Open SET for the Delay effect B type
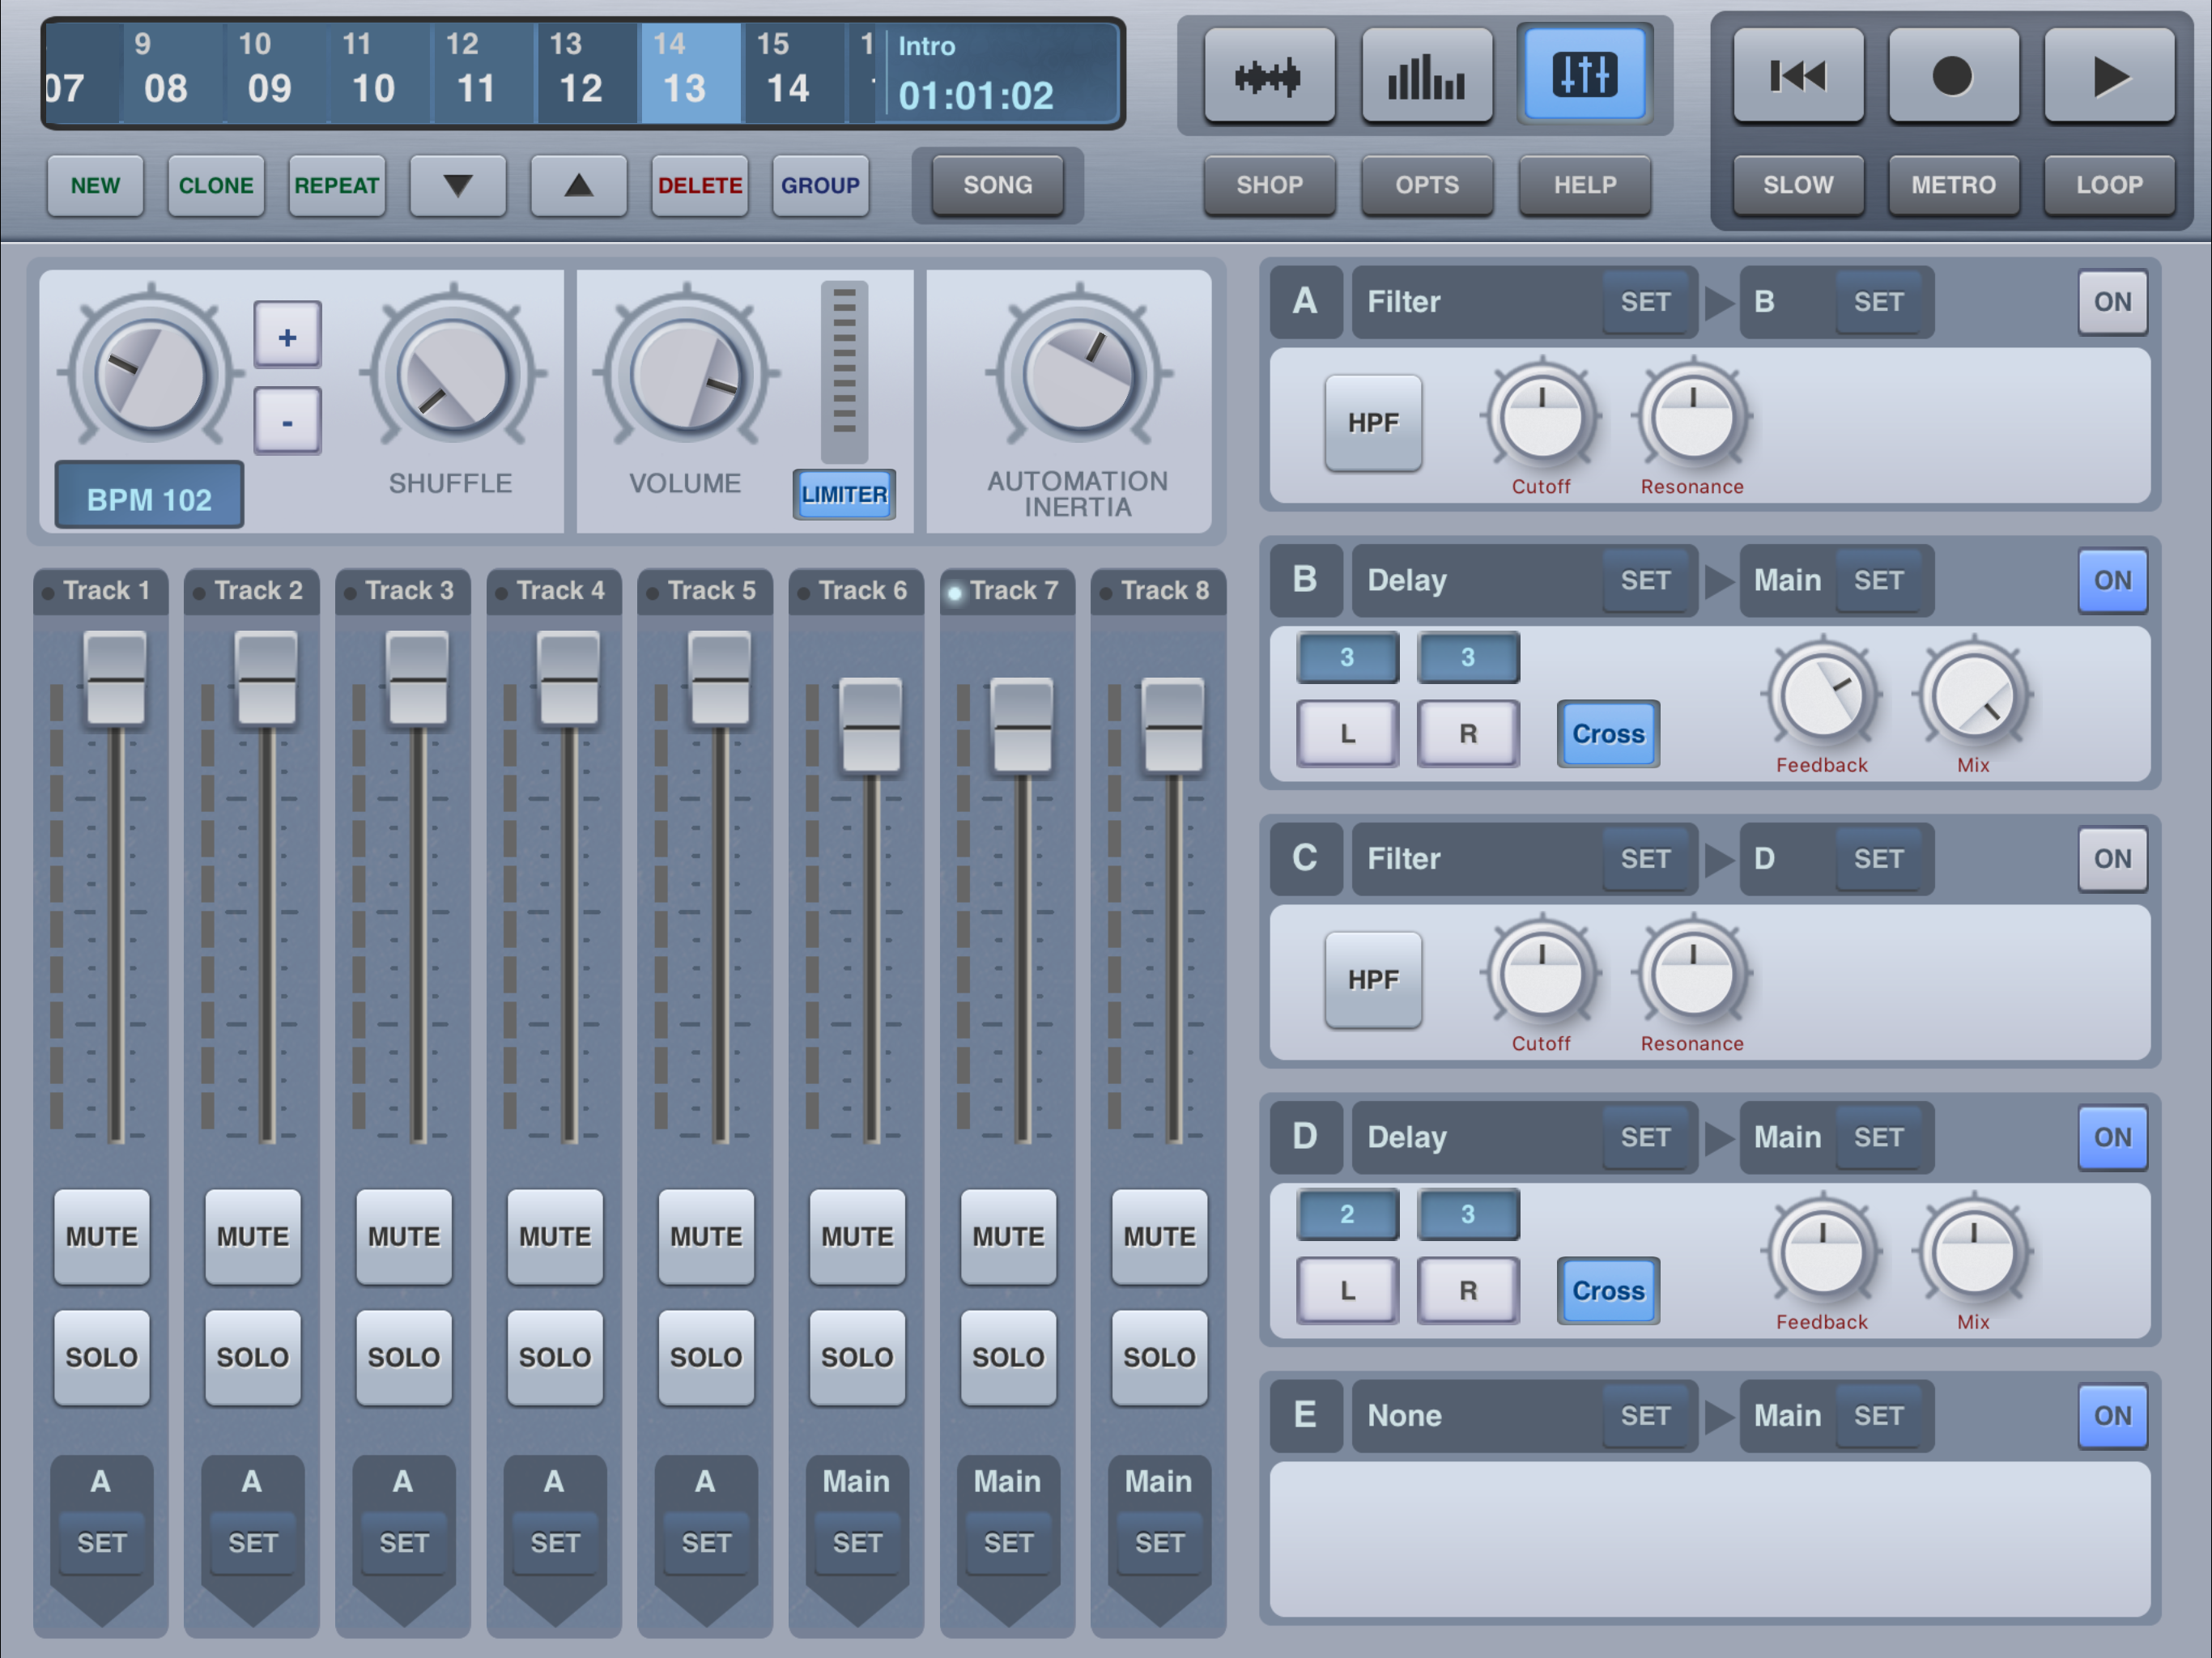This screenshot has height=1658, width=2212. [1644, 581]
